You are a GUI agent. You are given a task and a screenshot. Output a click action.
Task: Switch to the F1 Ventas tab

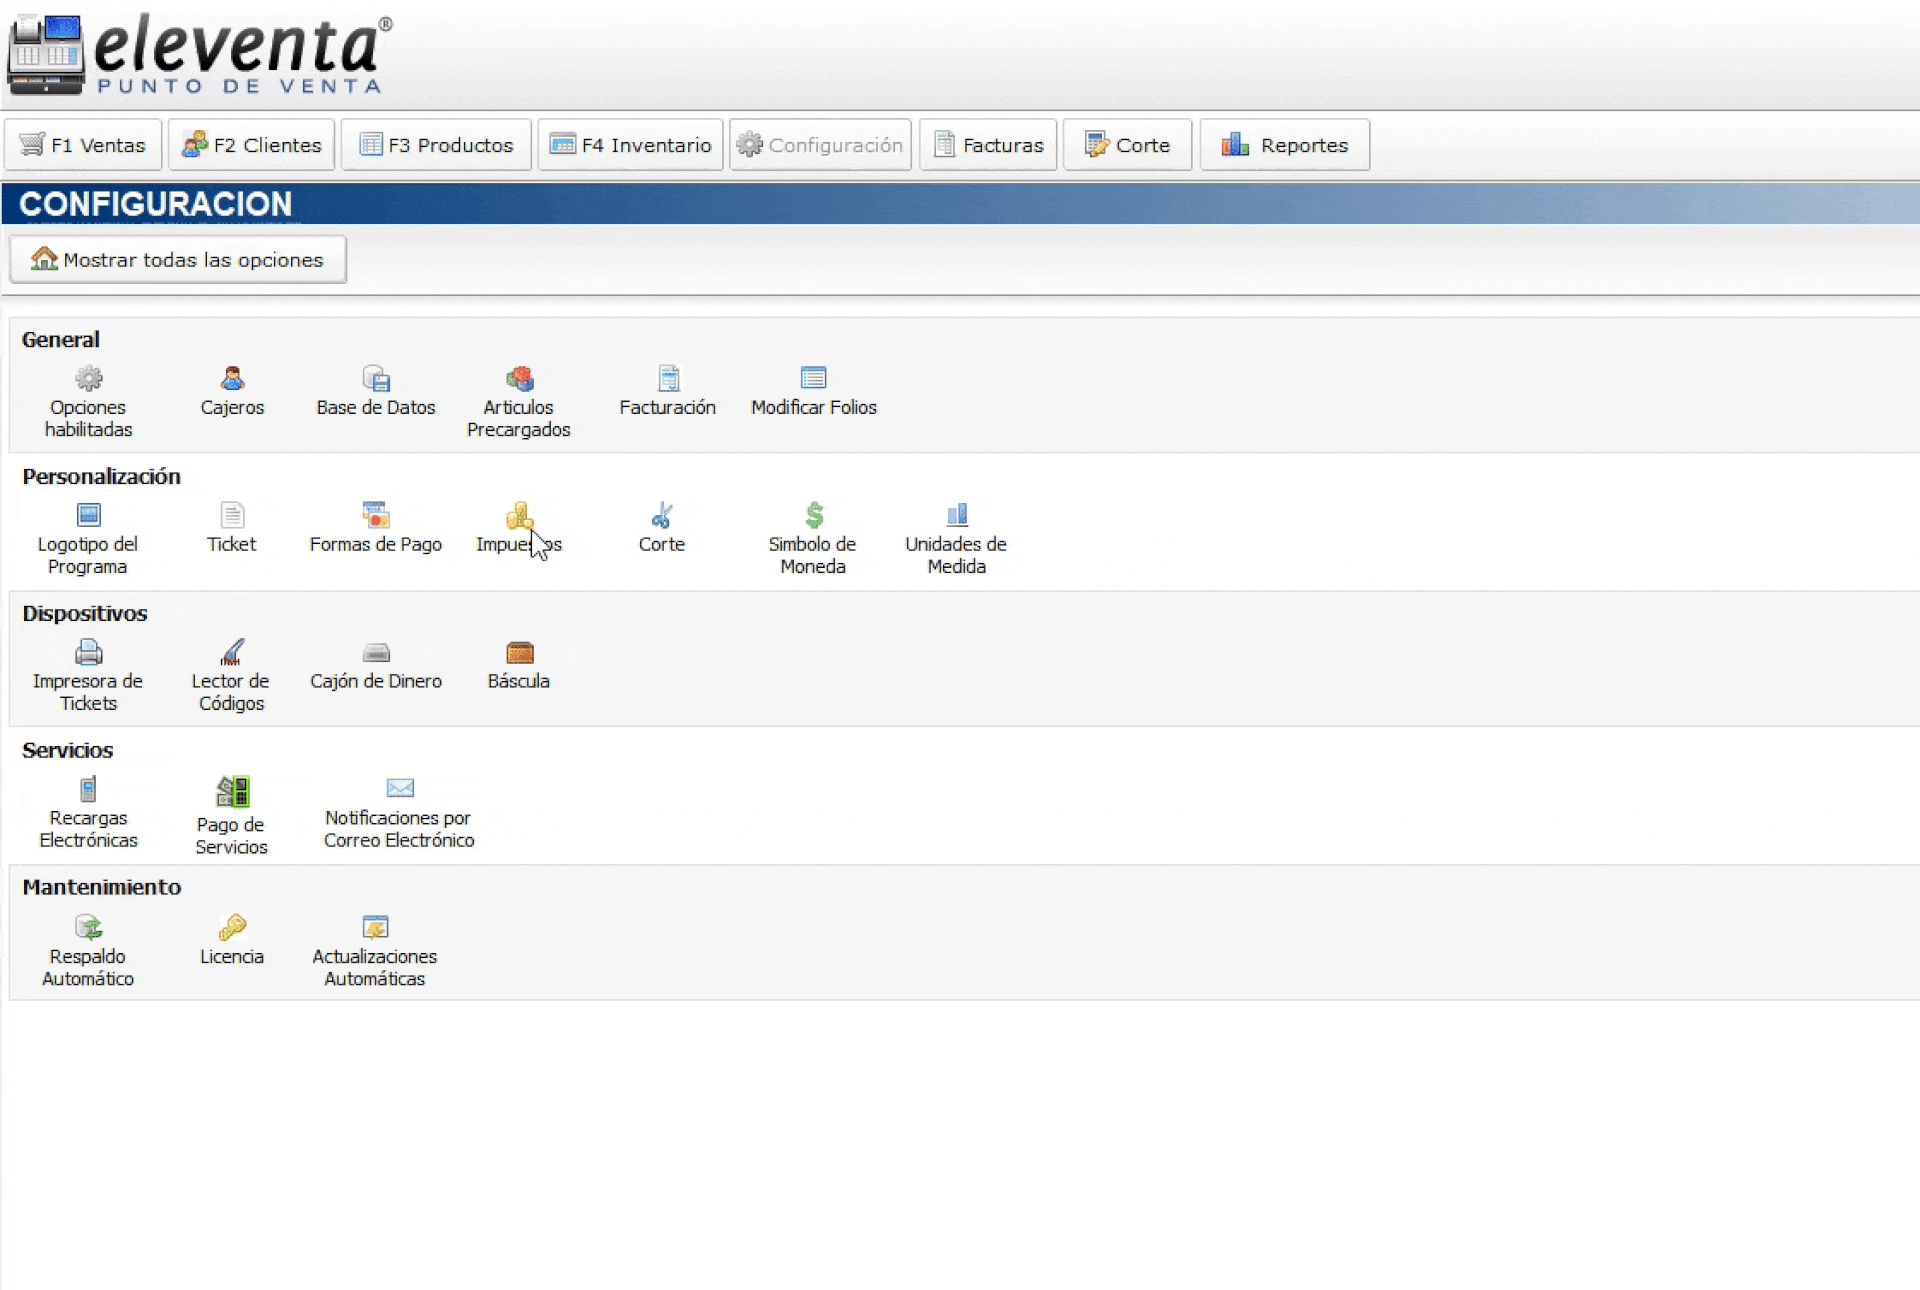coord(83,146)
